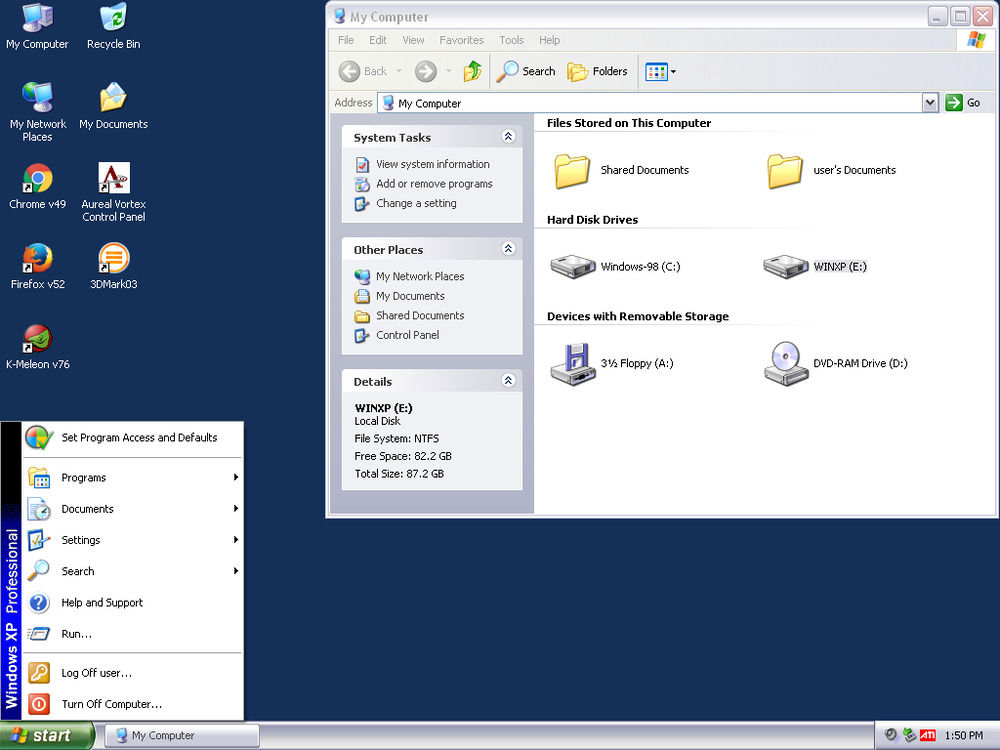Click the ATI tray icon

pos(928,735)
